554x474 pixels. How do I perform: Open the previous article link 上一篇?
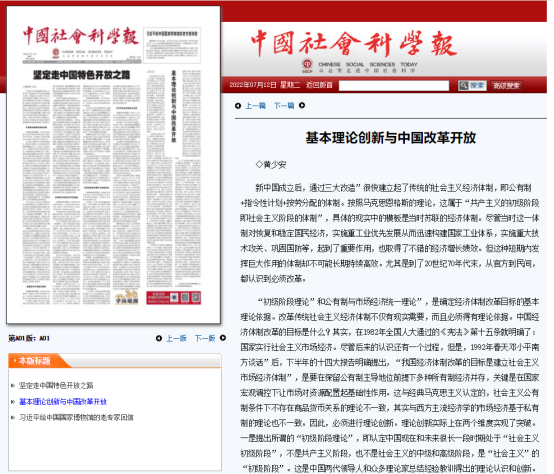click(x=255, y=106)
